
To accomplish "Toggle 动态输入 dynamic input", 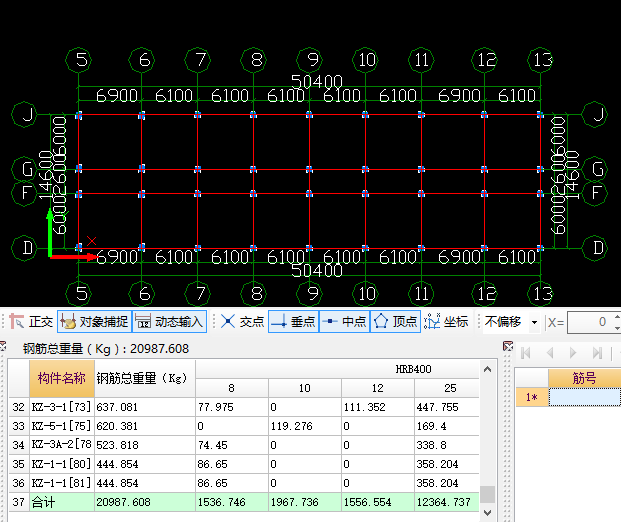I will [x=169, y=322].
